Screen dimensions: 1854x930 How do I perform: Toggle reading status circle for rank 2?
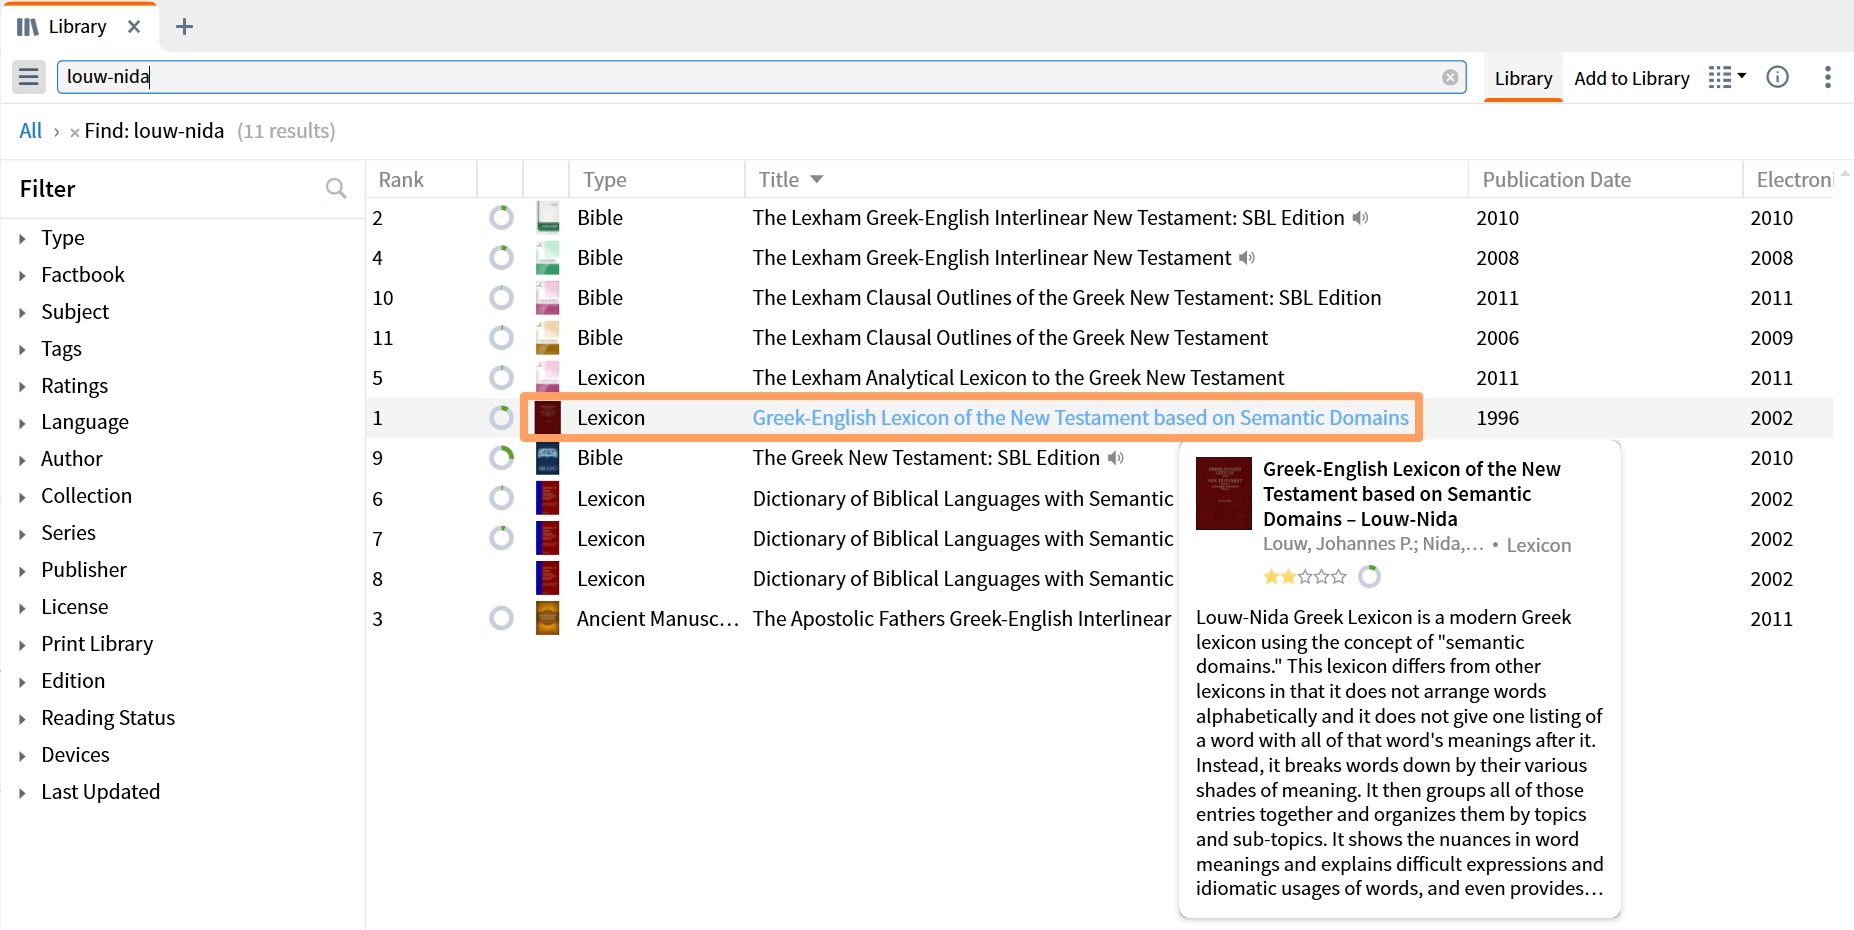tap(501, 218)
